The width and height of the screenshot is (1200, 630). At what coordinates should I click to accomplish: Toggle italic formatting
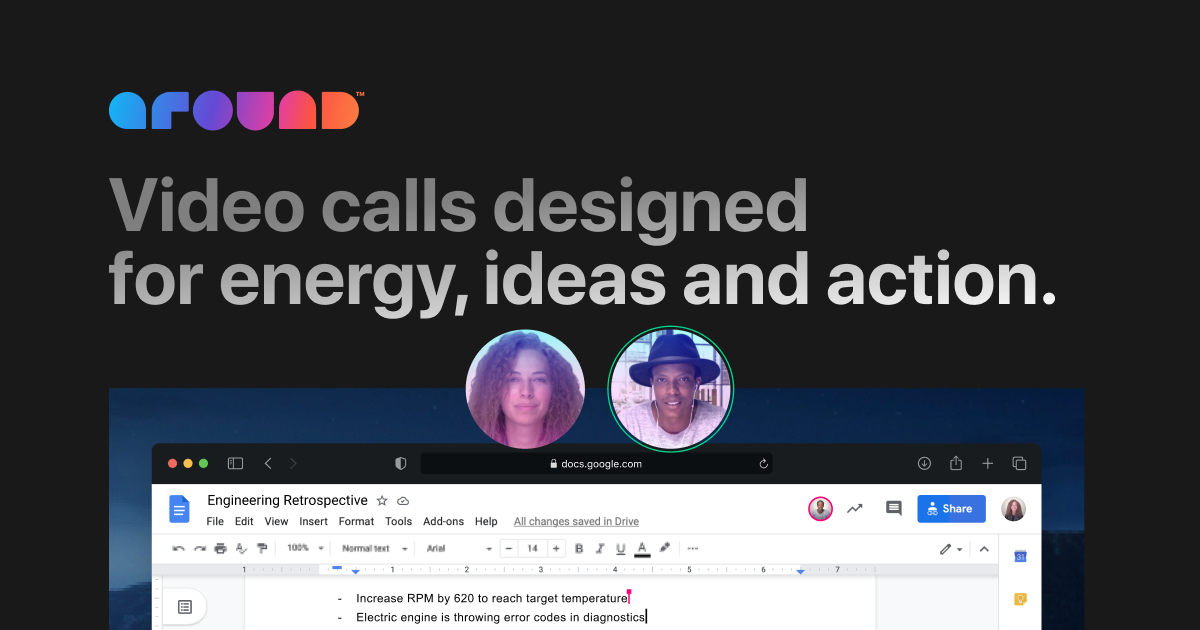pyautogui.click(x=600, y=548)
